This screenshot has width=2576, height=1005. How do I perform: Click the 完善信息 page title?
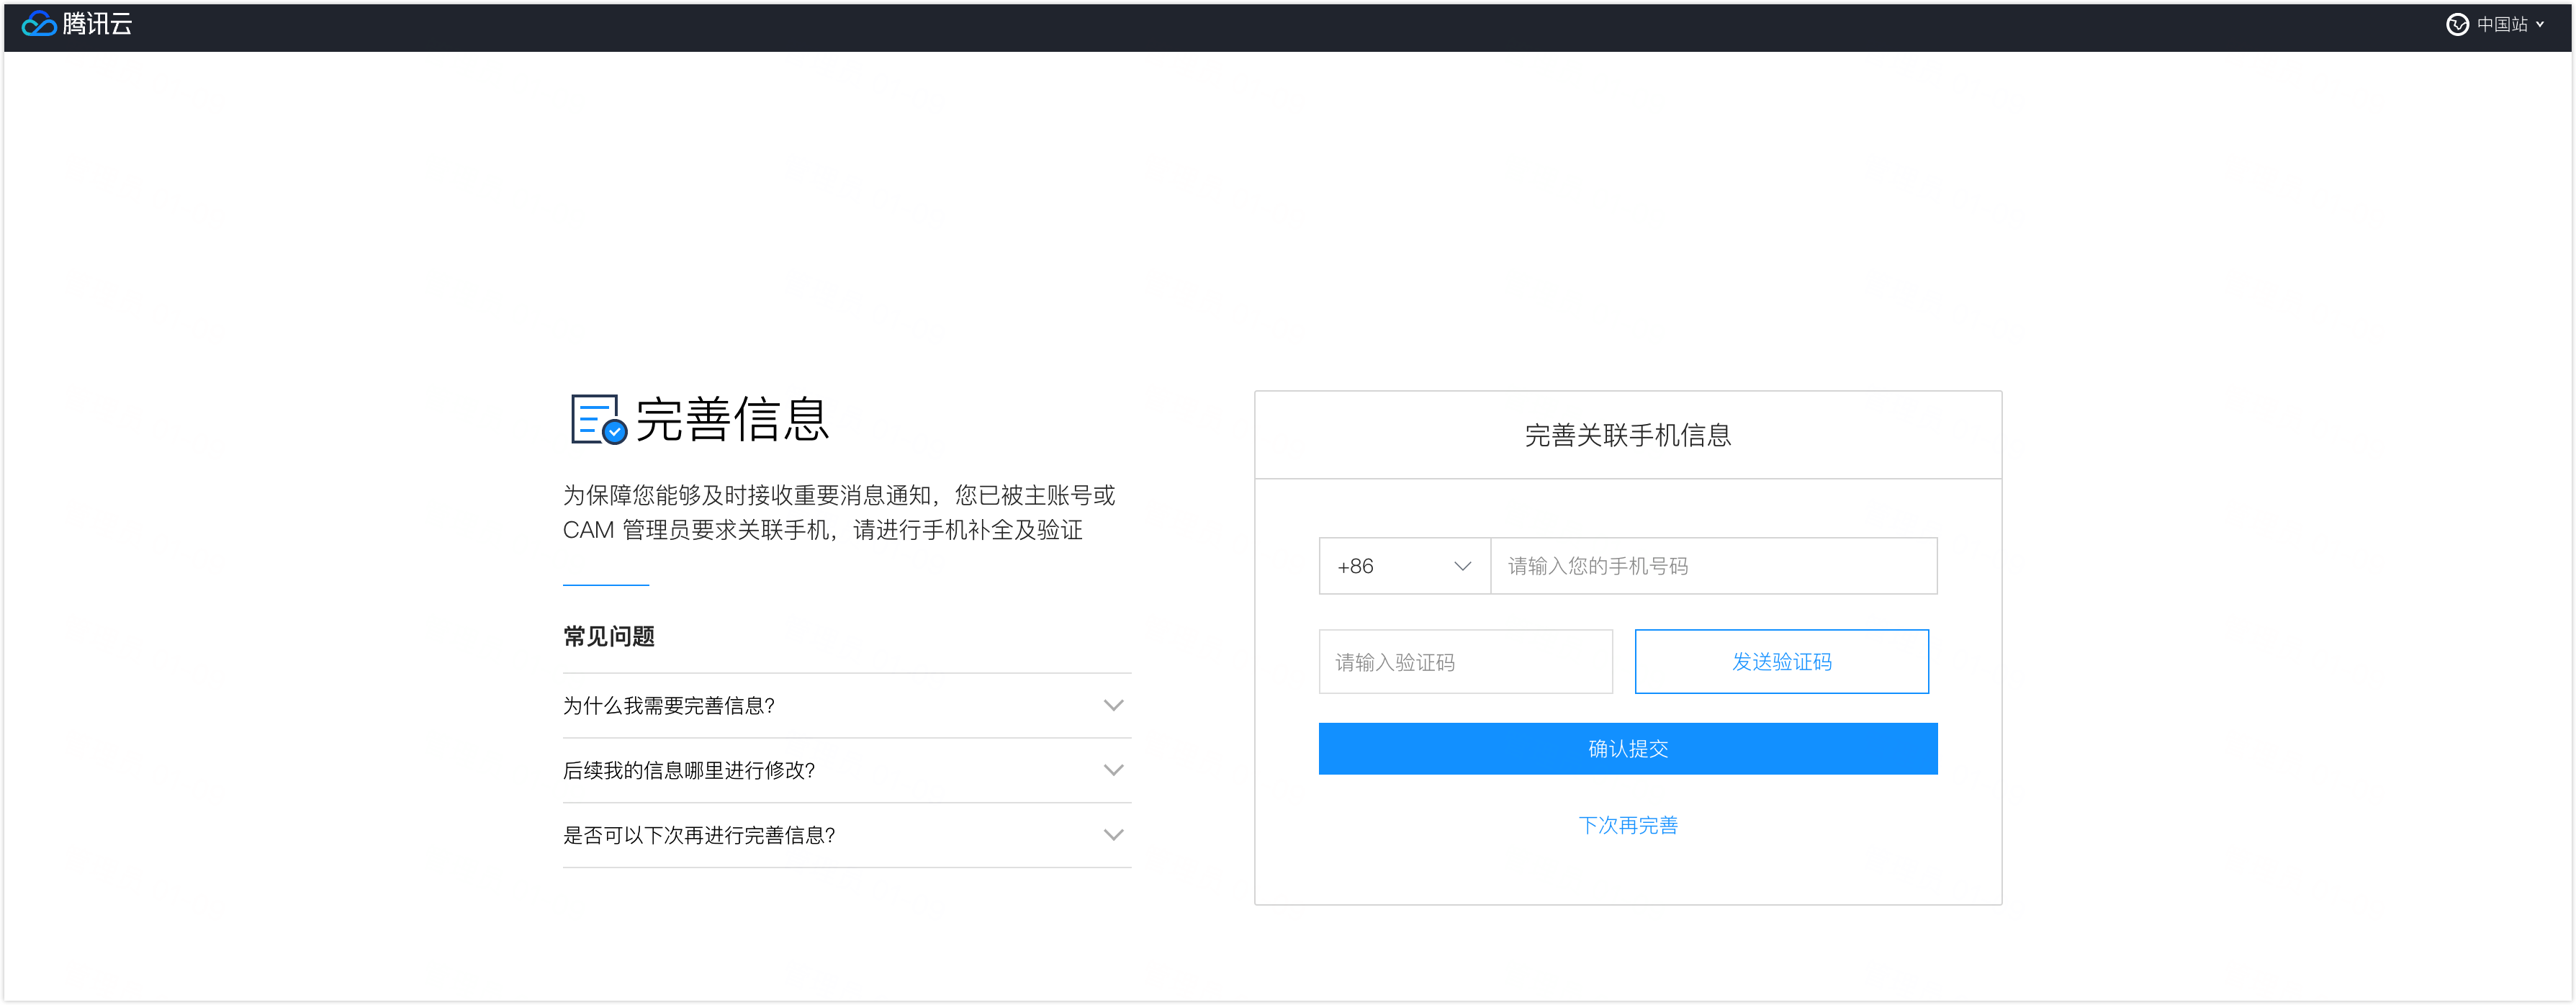tap(732, 419)
